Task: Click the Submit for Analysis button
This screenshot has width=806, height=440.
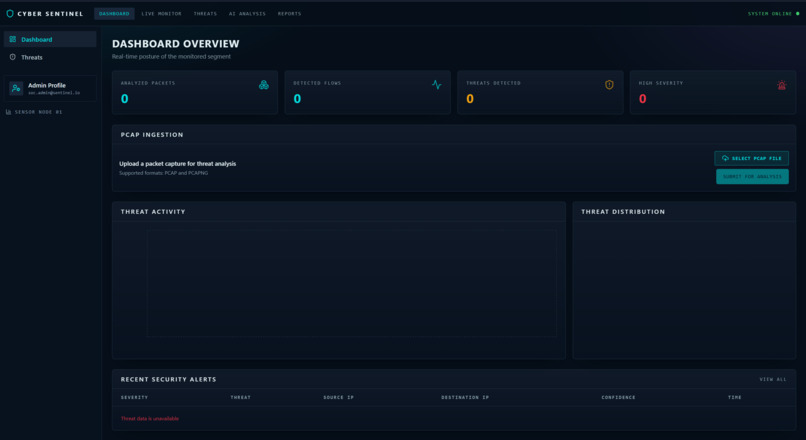Action: click(x=753, y=176)
